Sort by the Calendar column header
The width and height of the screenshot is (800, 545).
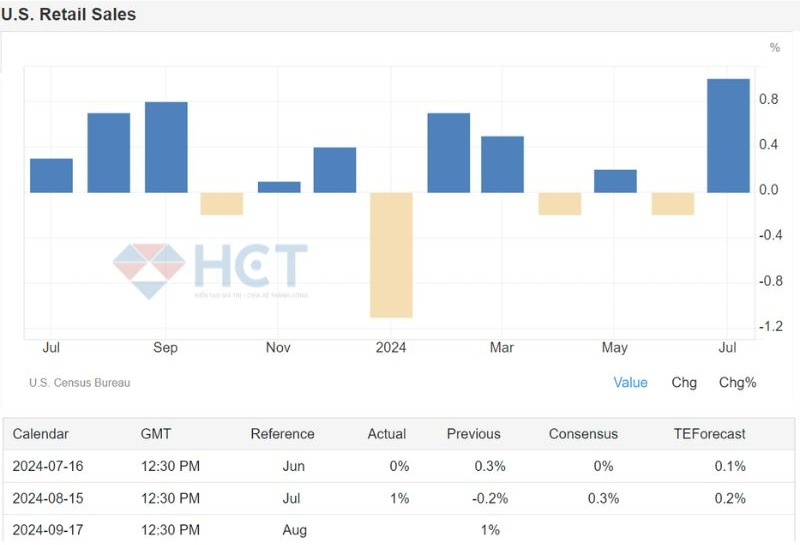(x=40, y=434)
